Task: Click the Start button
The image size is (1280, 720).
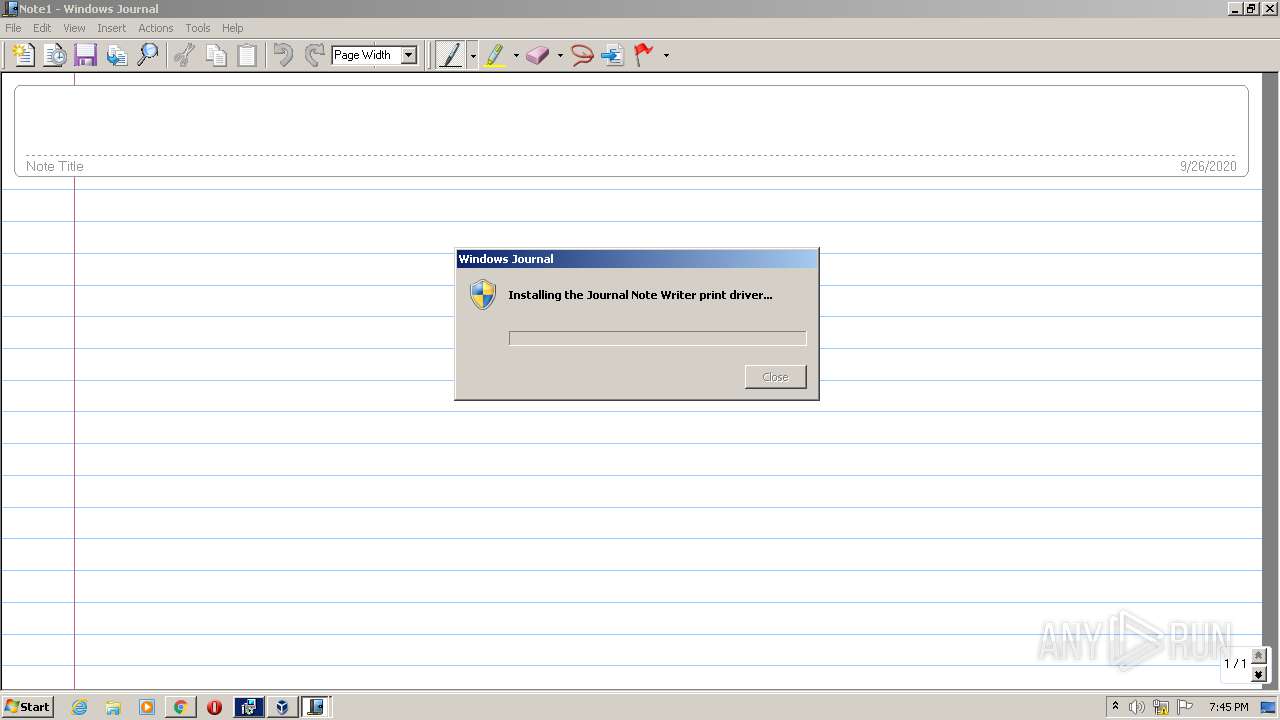Action: 27,707
